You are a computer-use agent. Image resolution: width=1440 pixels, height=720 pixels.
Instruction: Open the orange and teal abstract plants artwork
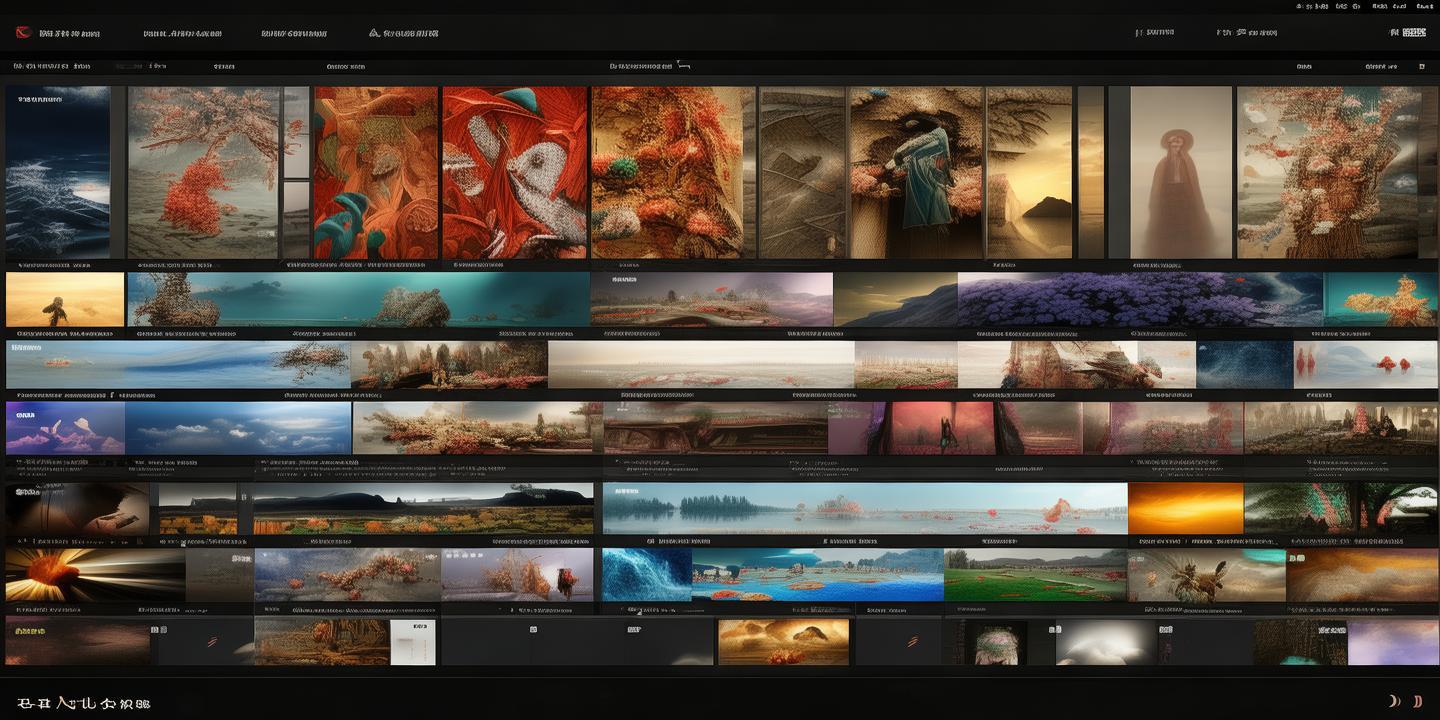click(x=376, y=172)
